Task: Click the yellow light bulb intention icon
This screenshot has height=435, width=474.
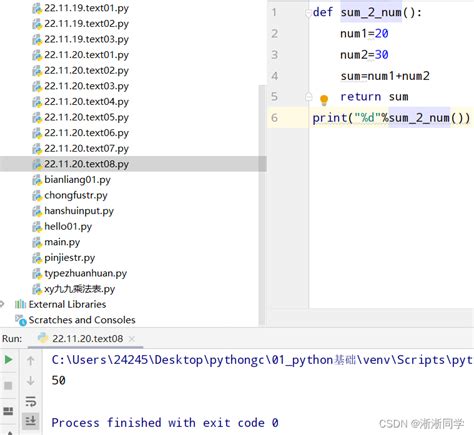Action: click(x=324, y=100)
